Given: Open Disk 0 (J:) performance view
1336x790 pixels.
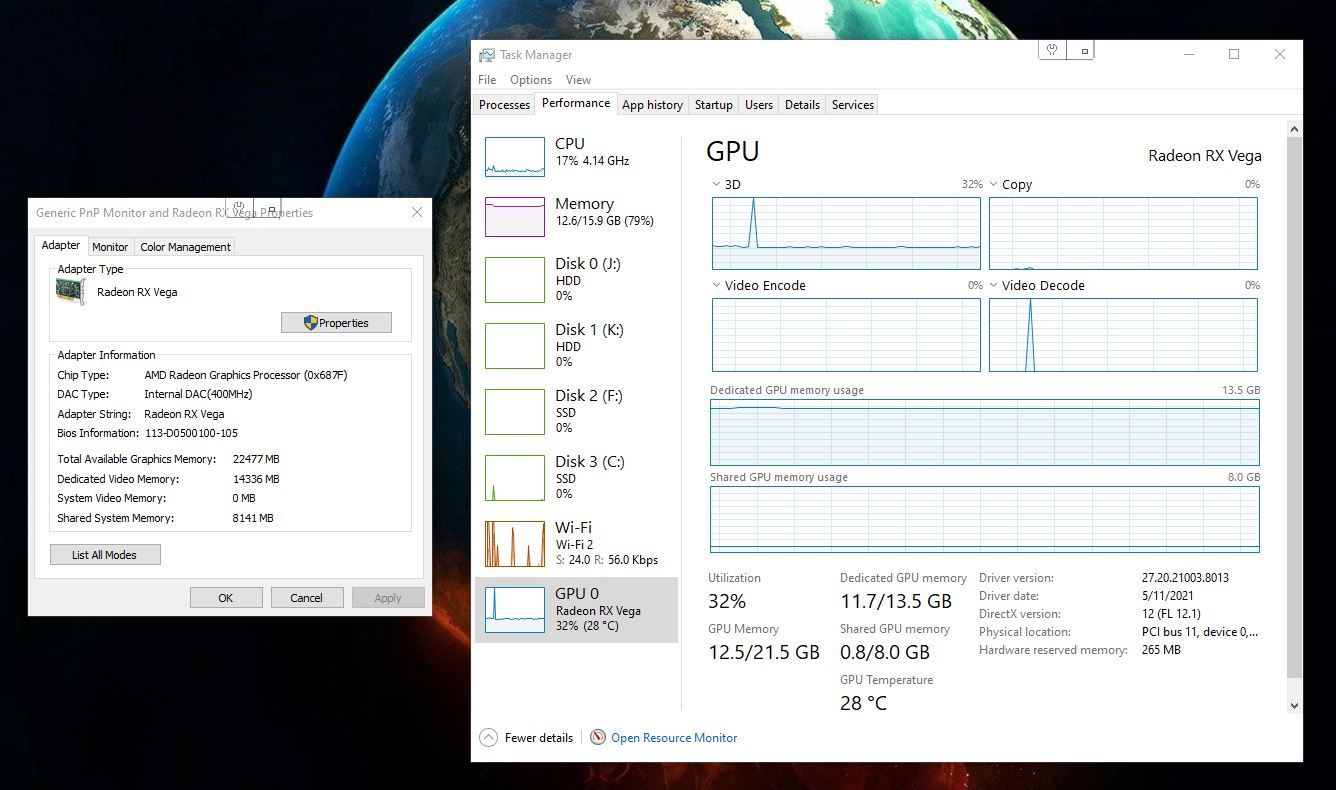Looking at the screenshot, I should (x=576, y=279).
